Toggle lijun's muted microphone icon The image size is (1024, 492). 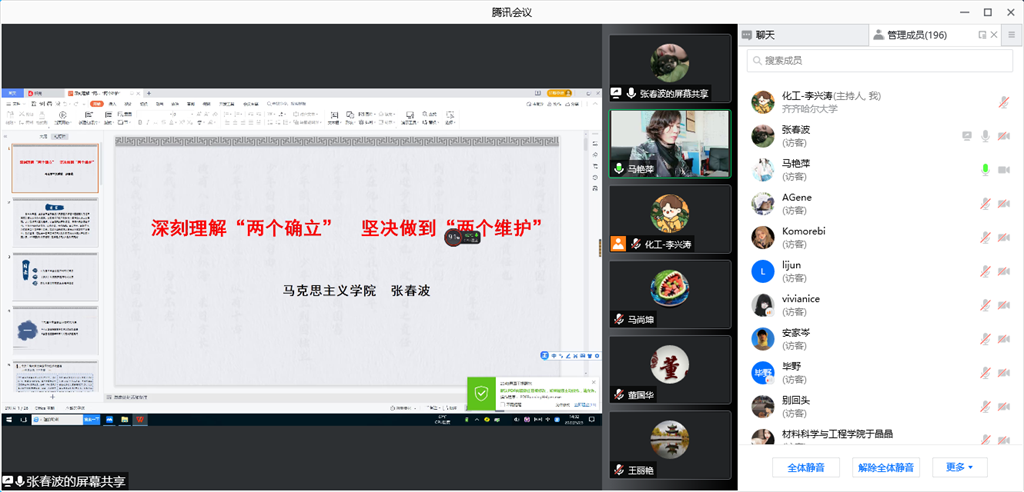985,272
